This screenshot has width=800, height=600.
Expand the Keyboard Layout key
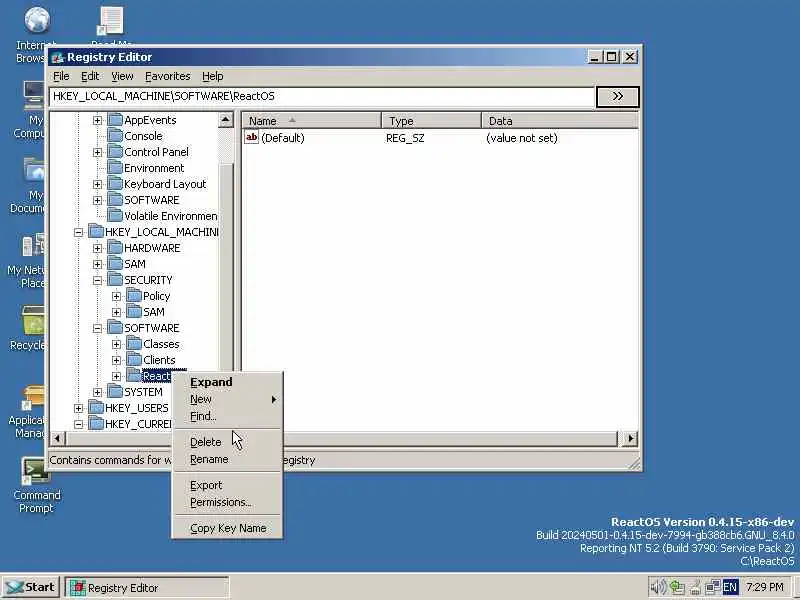tap(97, 184)
